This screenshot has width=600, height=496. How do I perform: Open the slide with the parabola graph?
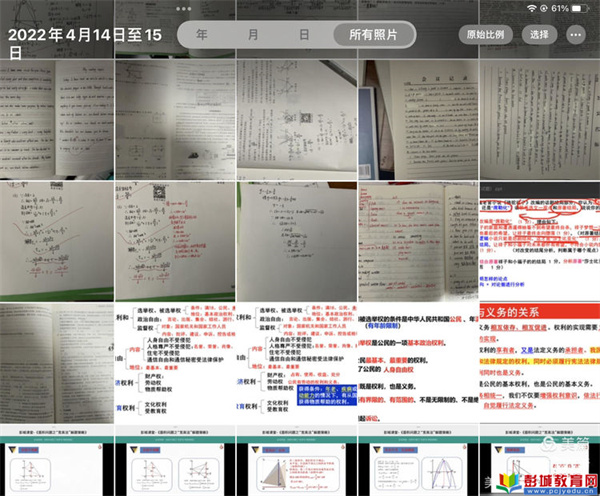coord(418,460)
